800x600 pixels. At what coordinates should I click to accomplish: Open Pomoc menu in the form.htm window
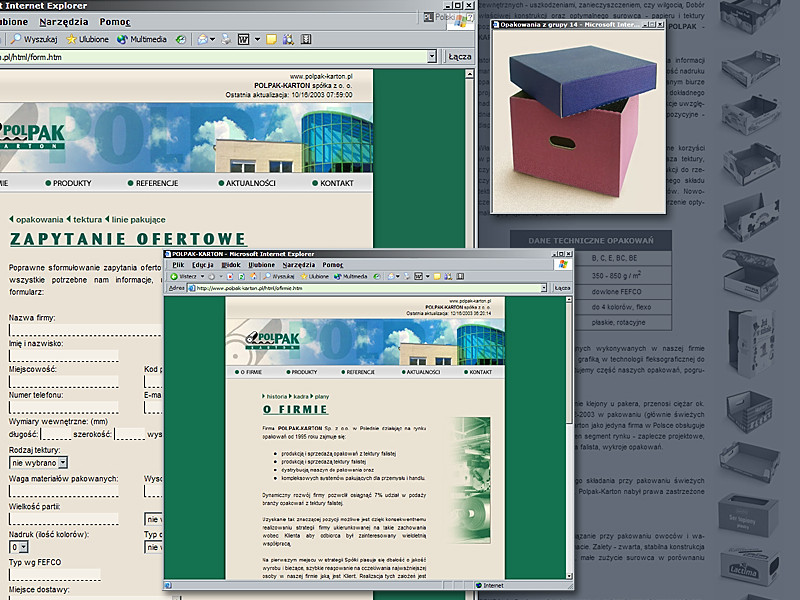tap(115, 22)
